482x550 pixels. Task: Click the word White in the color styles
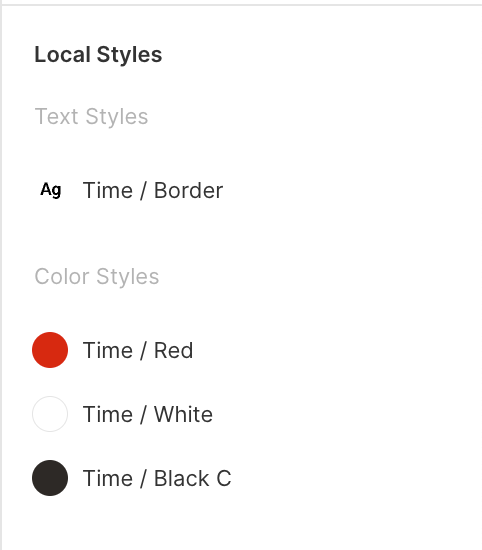tap(183, 414)
